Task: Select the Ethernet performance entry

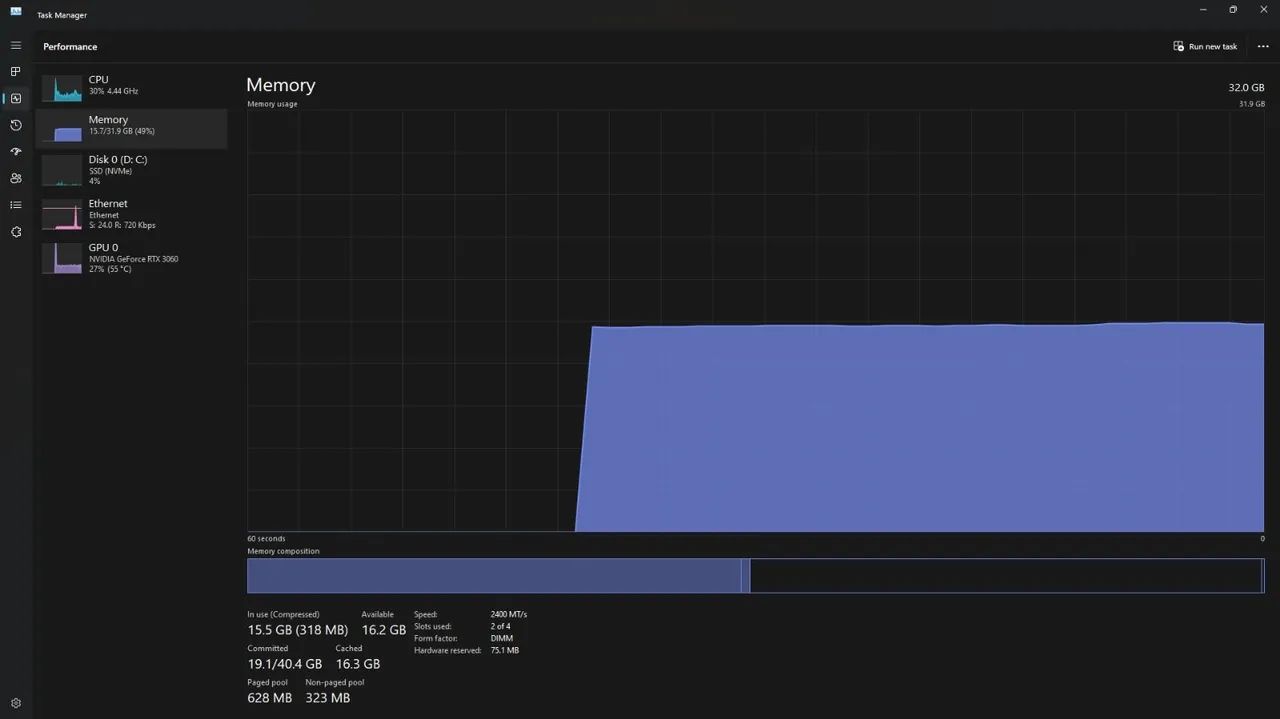Action: pyautogui.click(x=131, y=215)
